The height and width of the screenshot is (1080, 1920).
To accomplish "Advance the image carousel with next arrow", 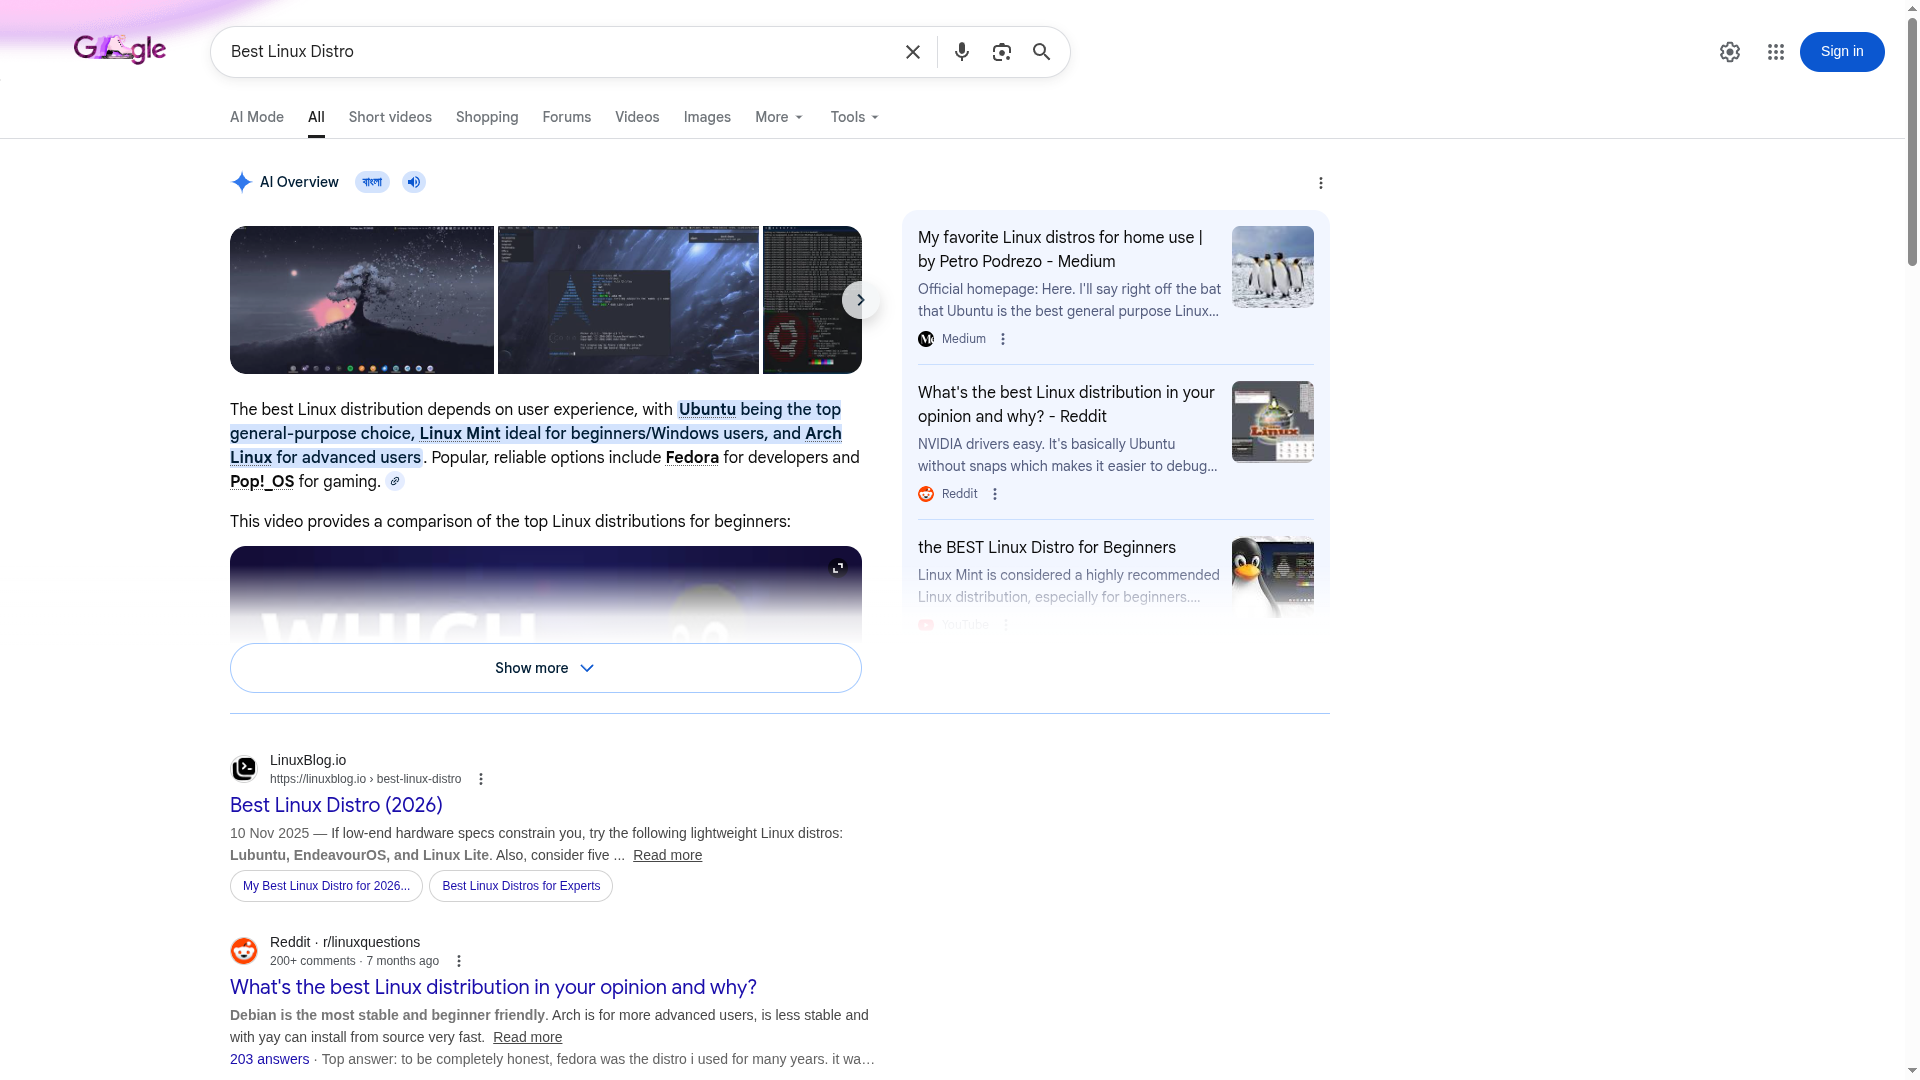I will (860, 299).
